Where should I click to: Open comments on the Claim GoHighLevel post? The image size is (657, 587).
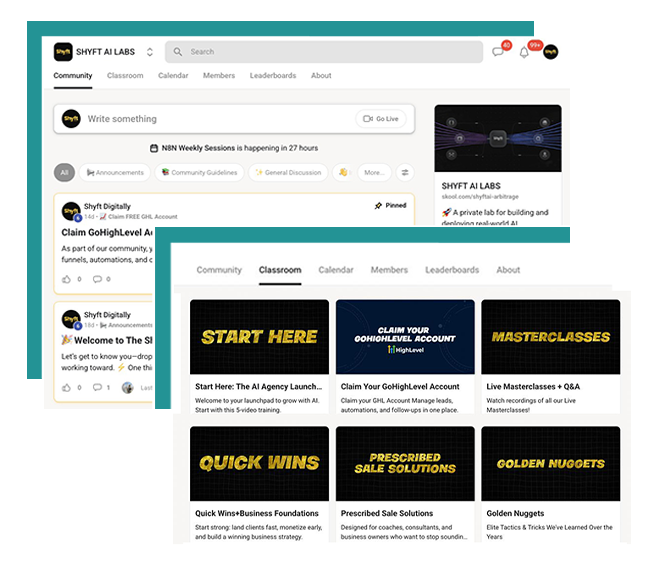click(97, 279)
